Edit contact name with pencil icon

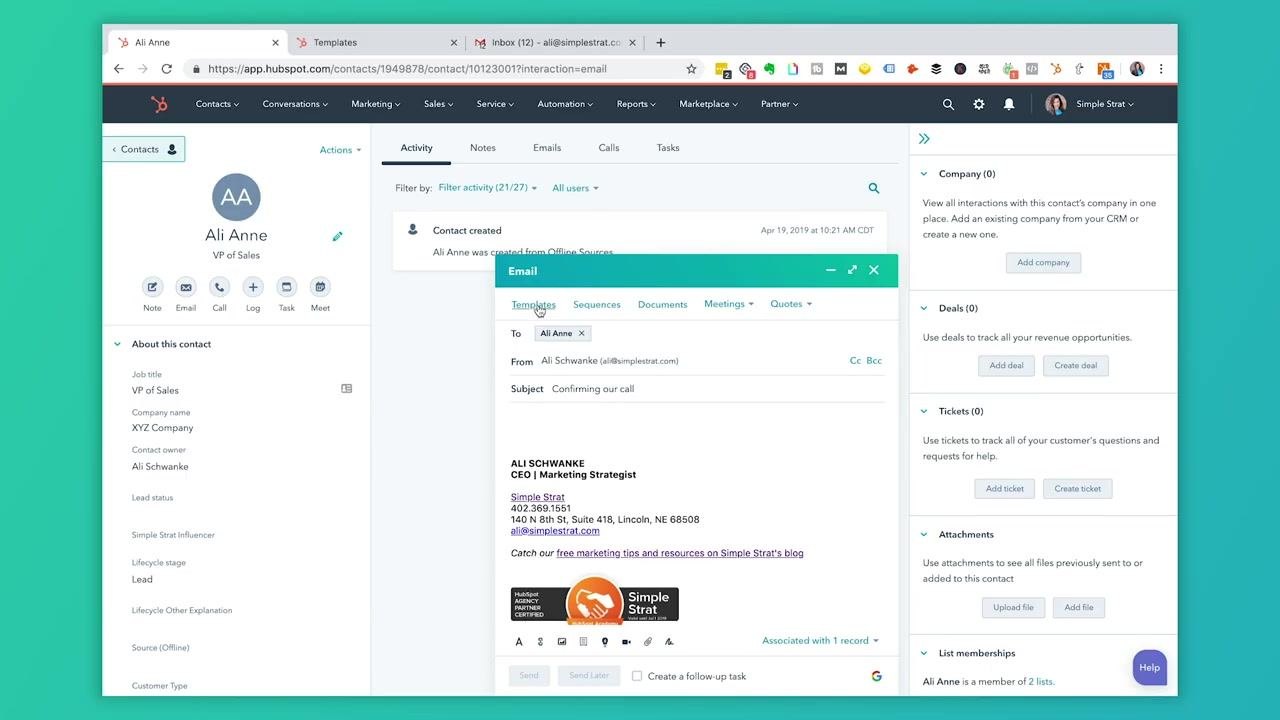pos(338,237)
